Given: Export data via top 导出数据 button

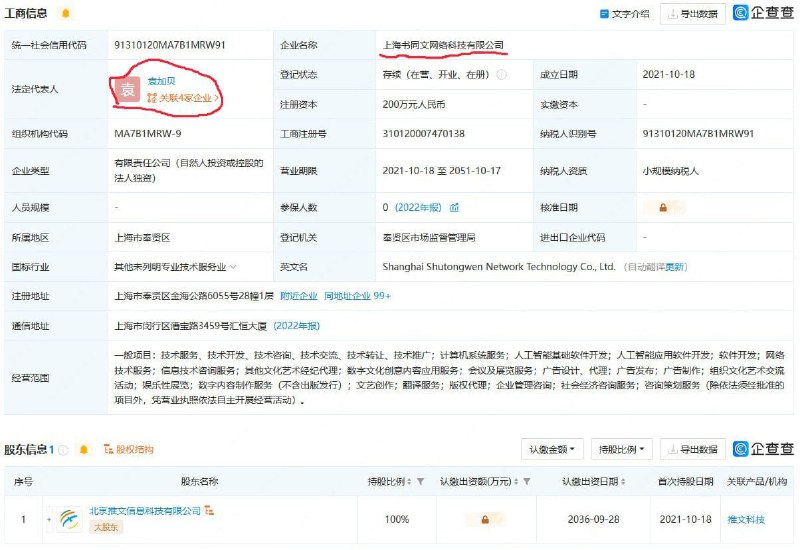Looking at the screenshot, I should 693,14.
